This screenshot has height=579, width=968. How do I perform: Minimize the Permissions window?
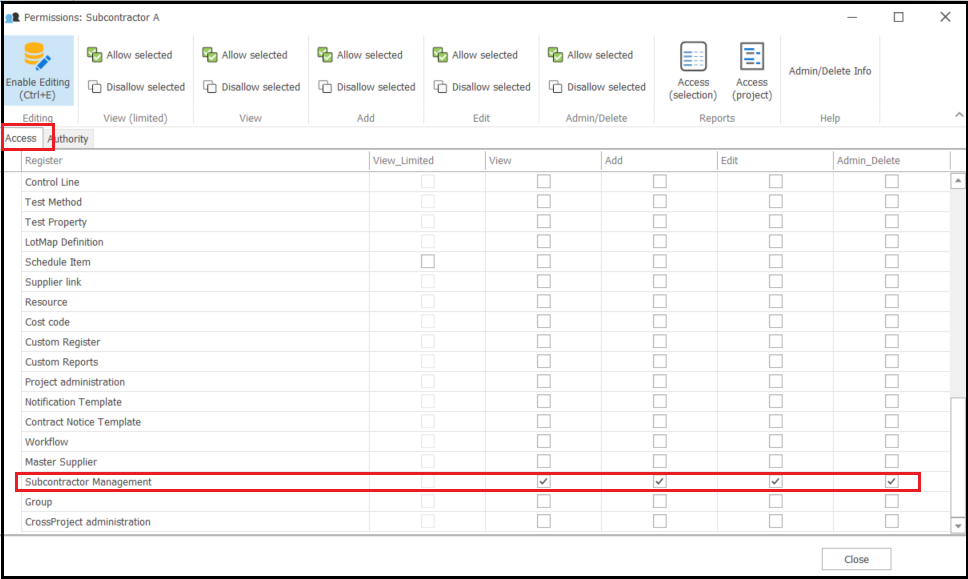point(852,17)
